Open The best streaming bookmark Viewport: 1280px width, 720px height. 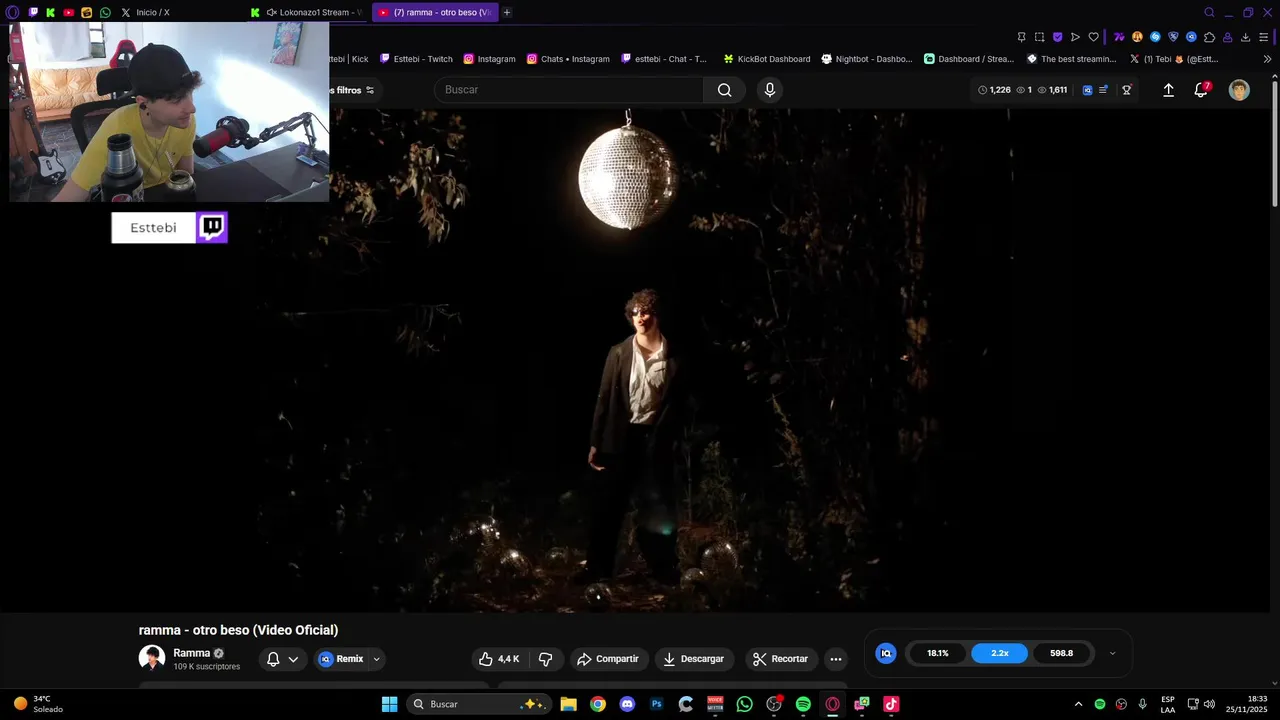[x=1072, y=59]
